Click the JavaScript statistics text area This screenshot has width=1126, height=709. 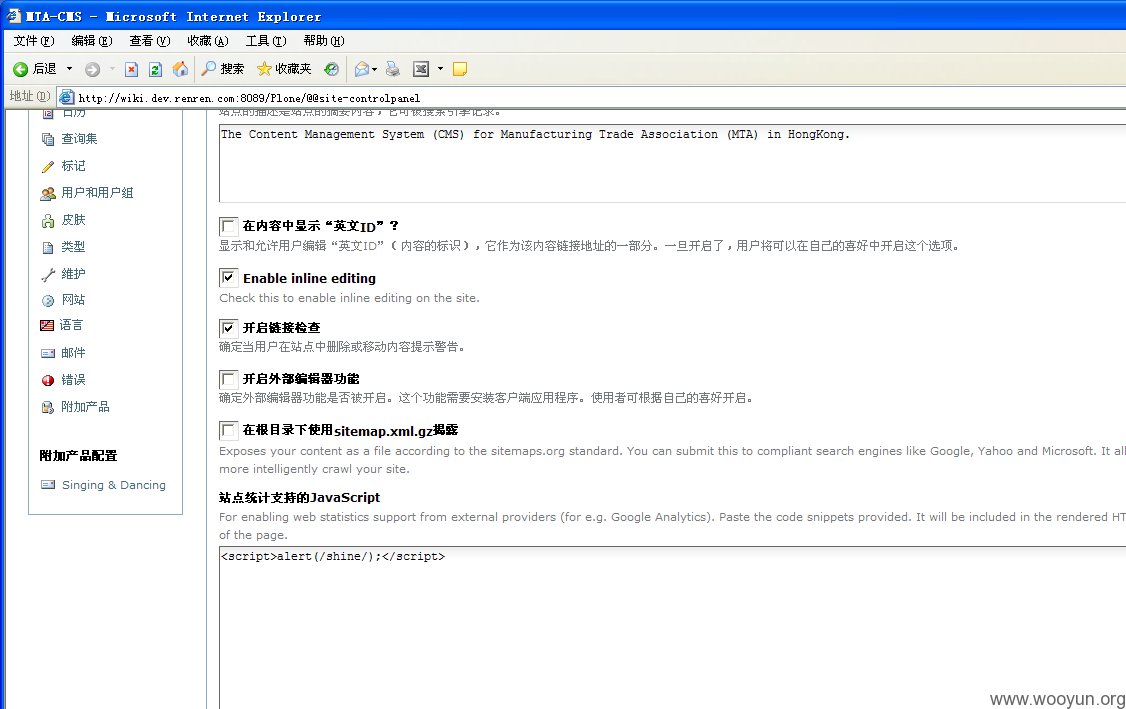click(672, 628)
